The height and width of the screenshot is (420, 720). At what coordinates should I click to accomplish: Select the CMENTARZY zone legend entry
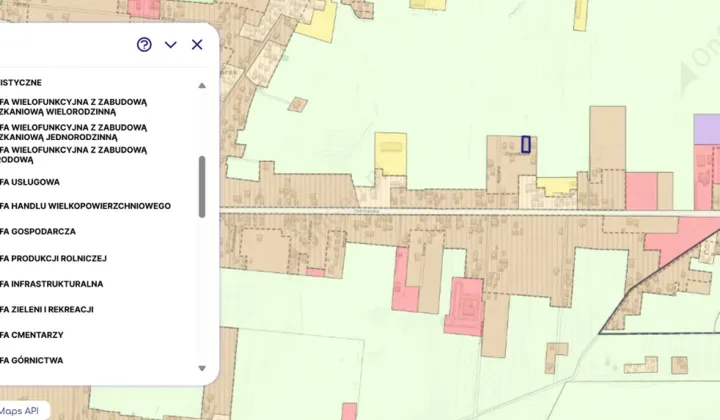pyautogui.click(x=32, y=335)
